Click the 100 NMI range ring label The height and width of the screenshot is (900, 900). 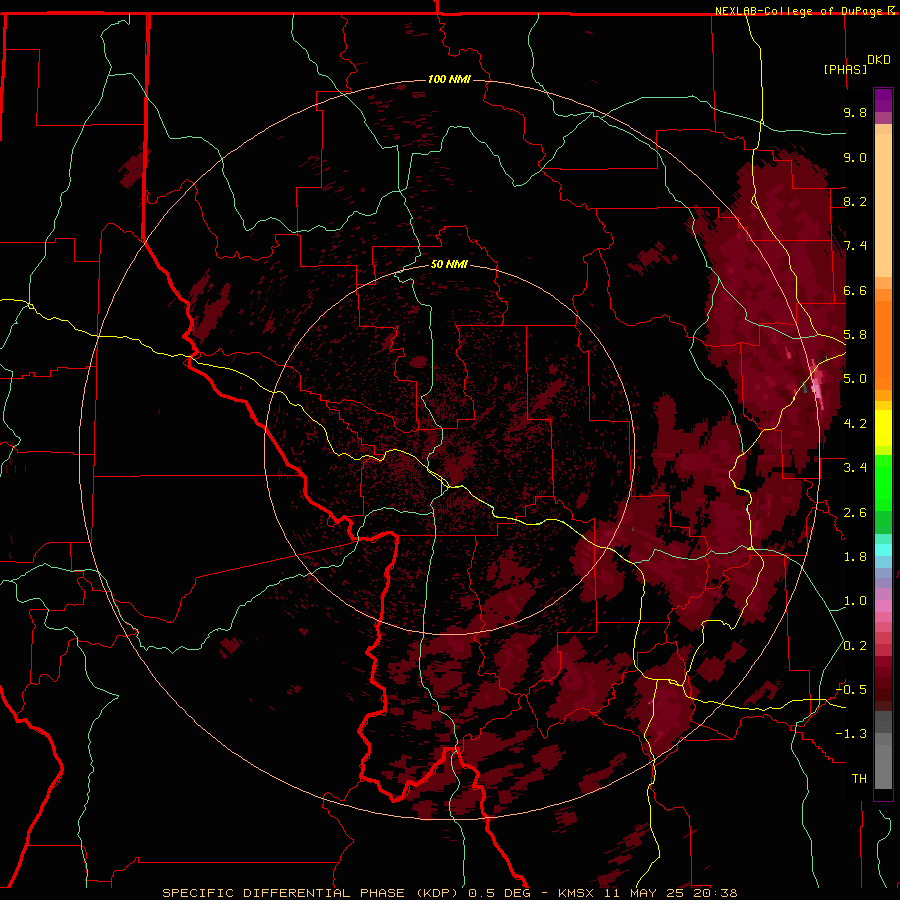pos(449,79)
